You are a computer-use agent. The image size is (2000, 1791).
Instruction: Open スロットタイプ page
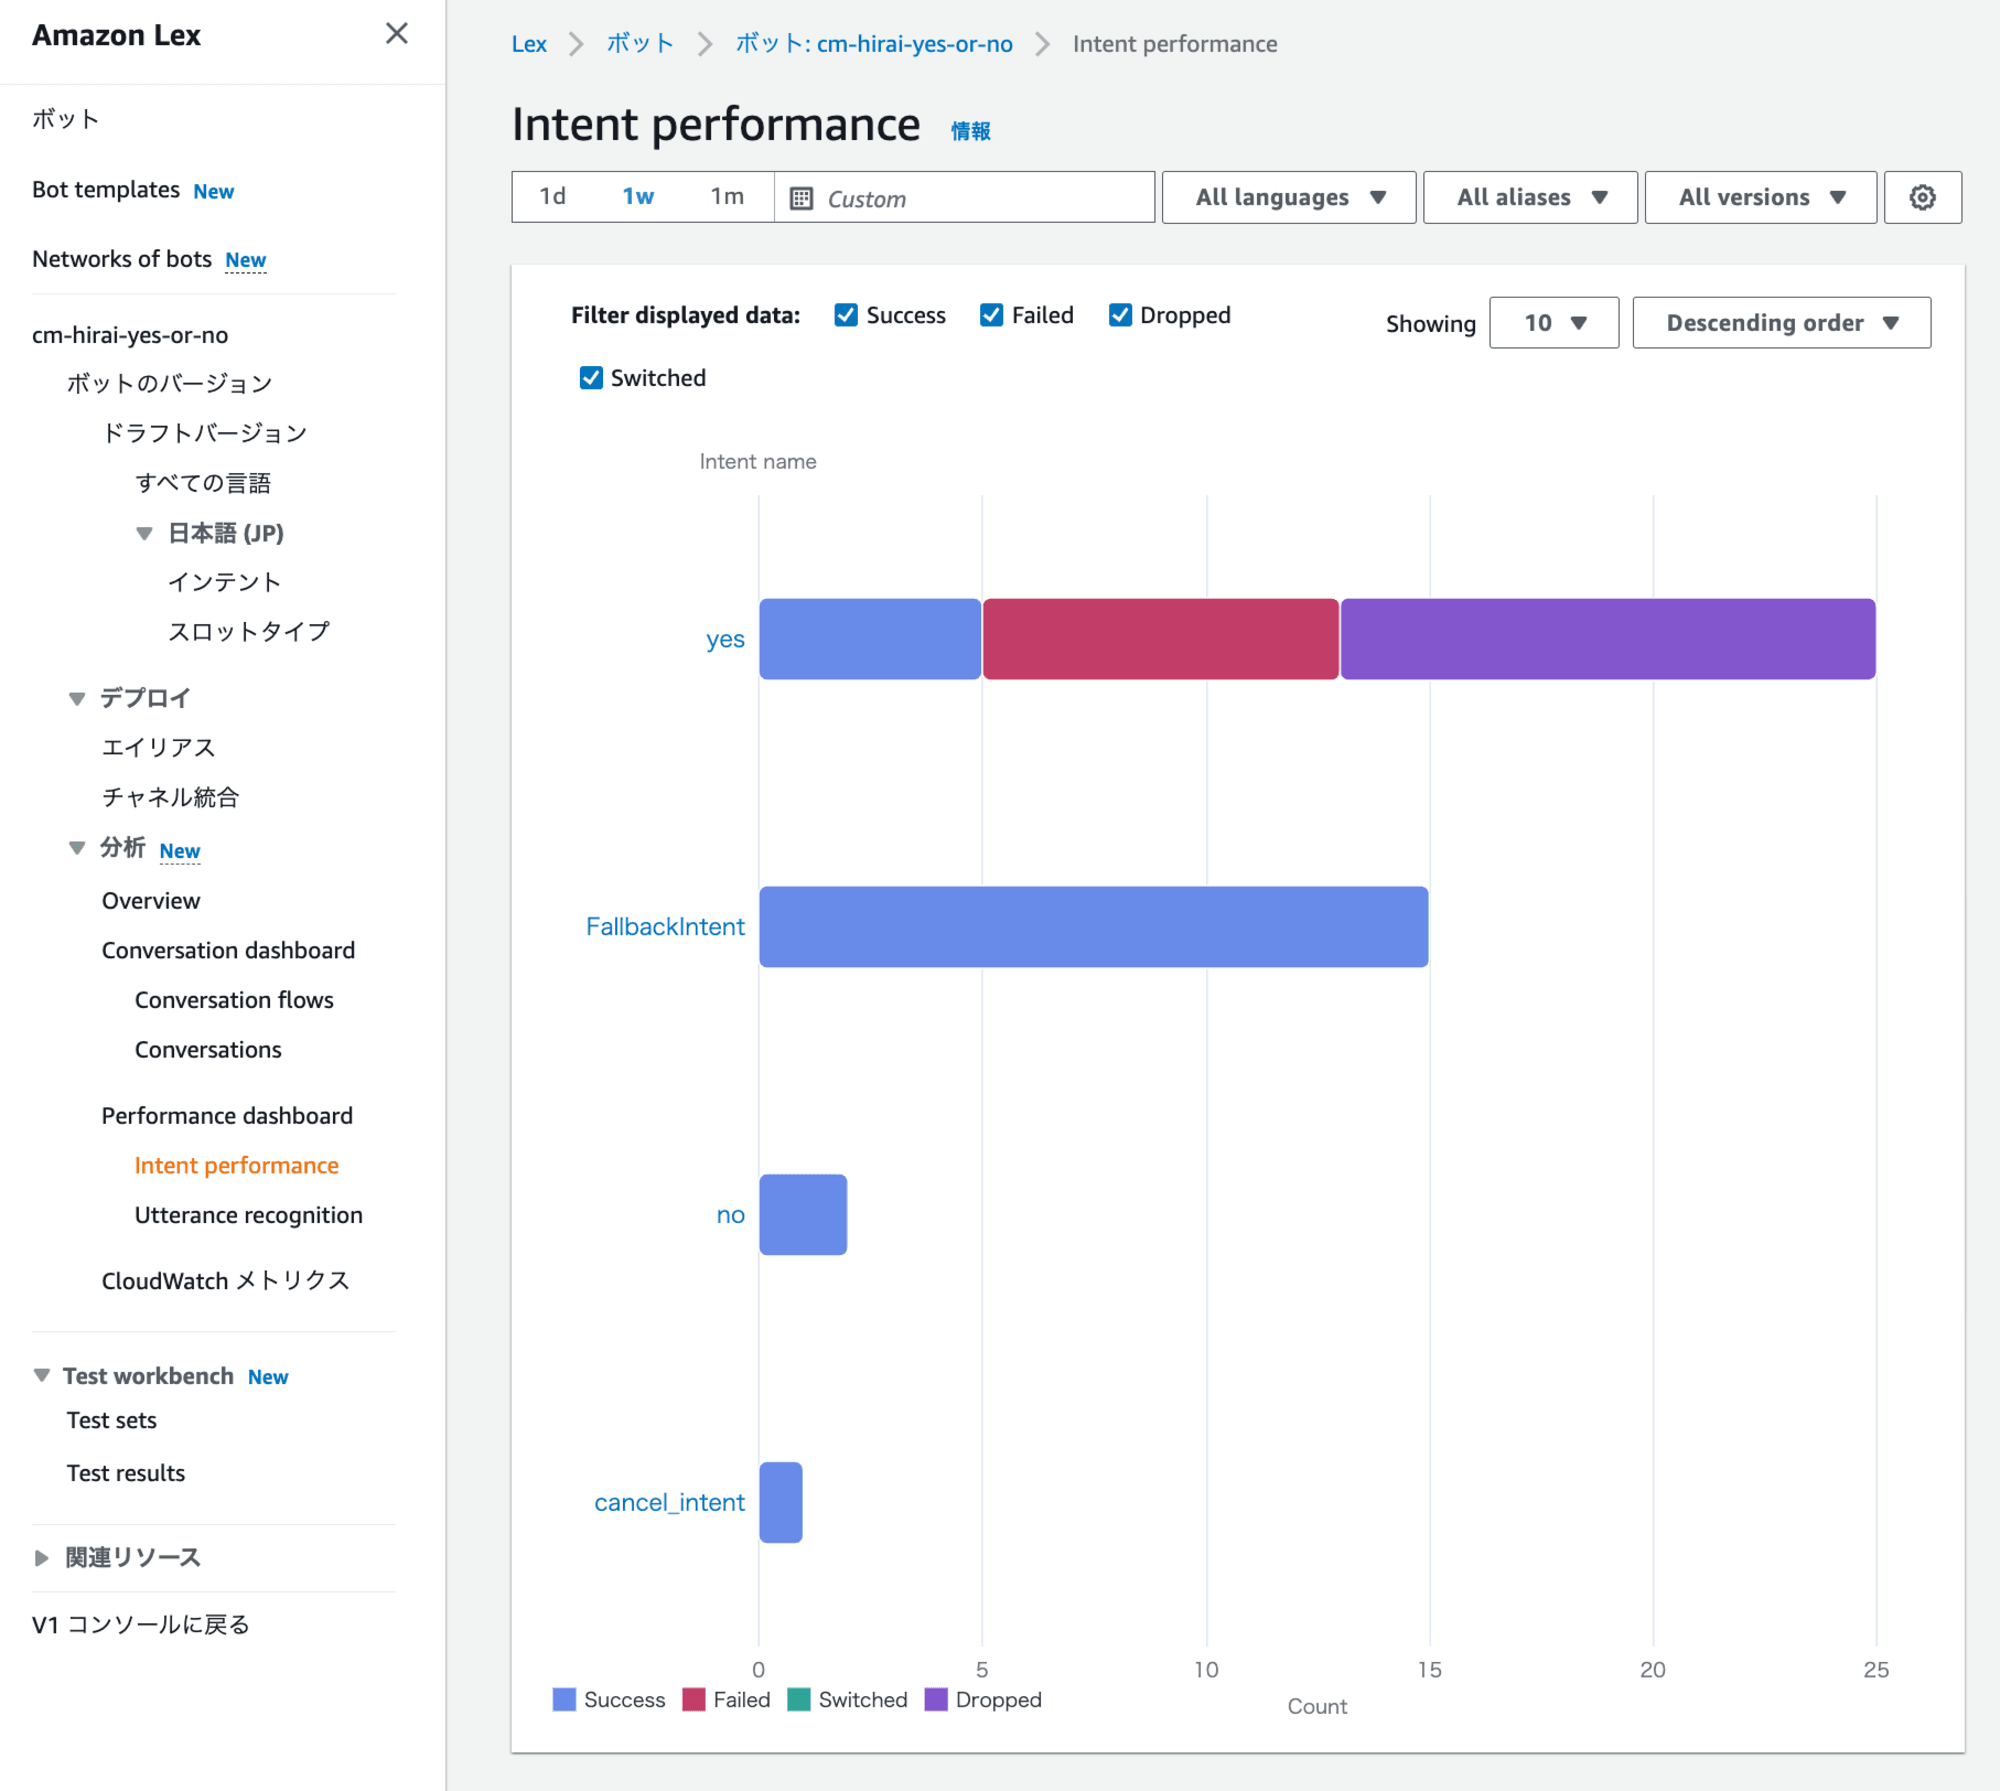pyautogui.click(x=248, y=632)
